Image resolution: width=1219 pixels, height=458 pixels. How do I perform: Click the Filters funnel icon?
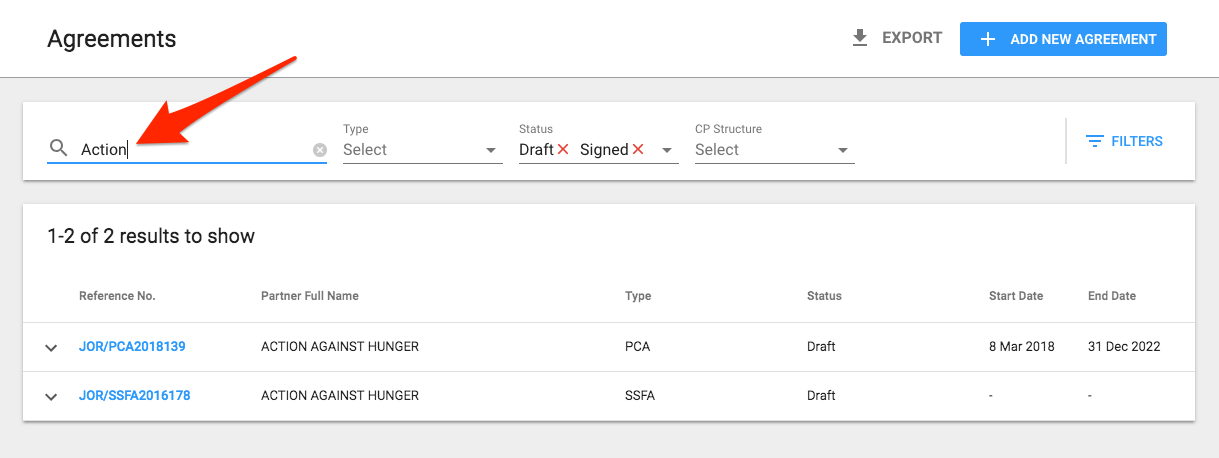[x=1095, y=142]
